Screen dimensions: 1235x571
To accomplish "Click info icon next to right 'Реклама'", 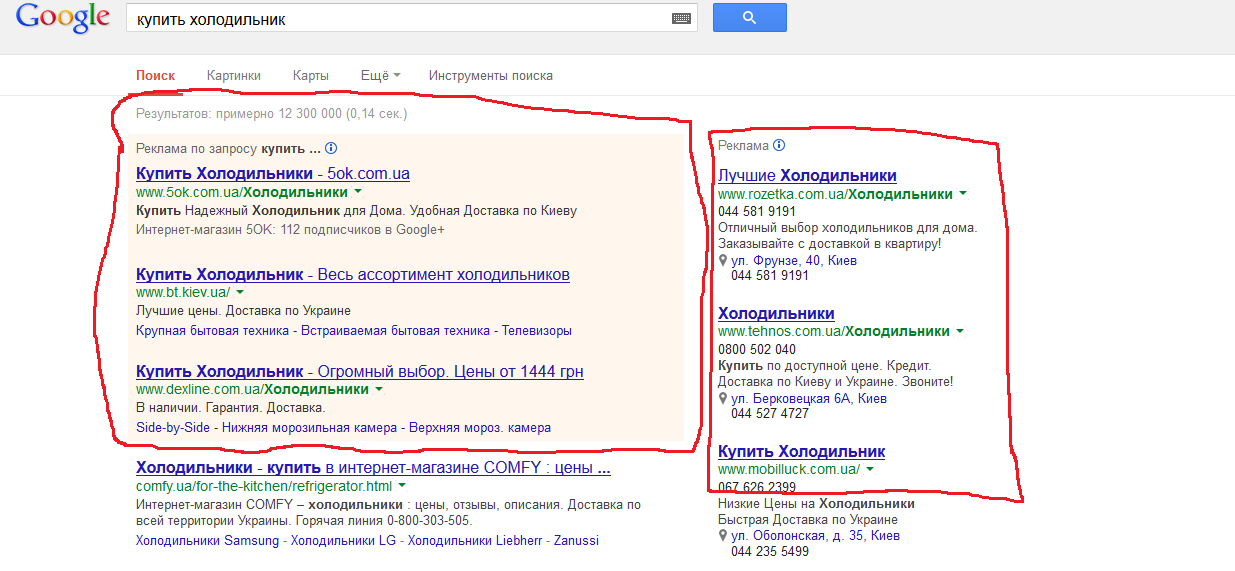I will [779, 146].
